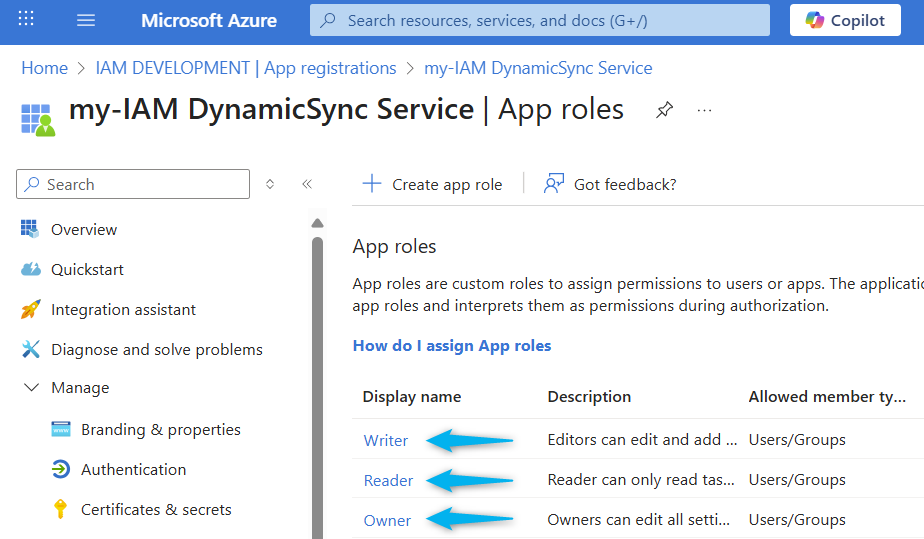
Task: Click the Quickstart cloud icon
Action: tap(31, 269)
